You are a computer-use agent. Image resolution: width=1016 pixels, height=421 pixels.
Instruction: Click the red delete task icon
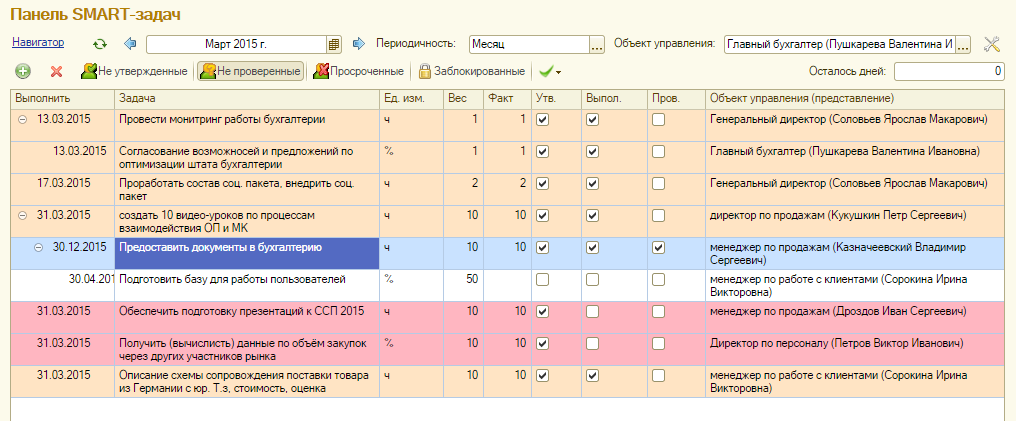point(56,72)
